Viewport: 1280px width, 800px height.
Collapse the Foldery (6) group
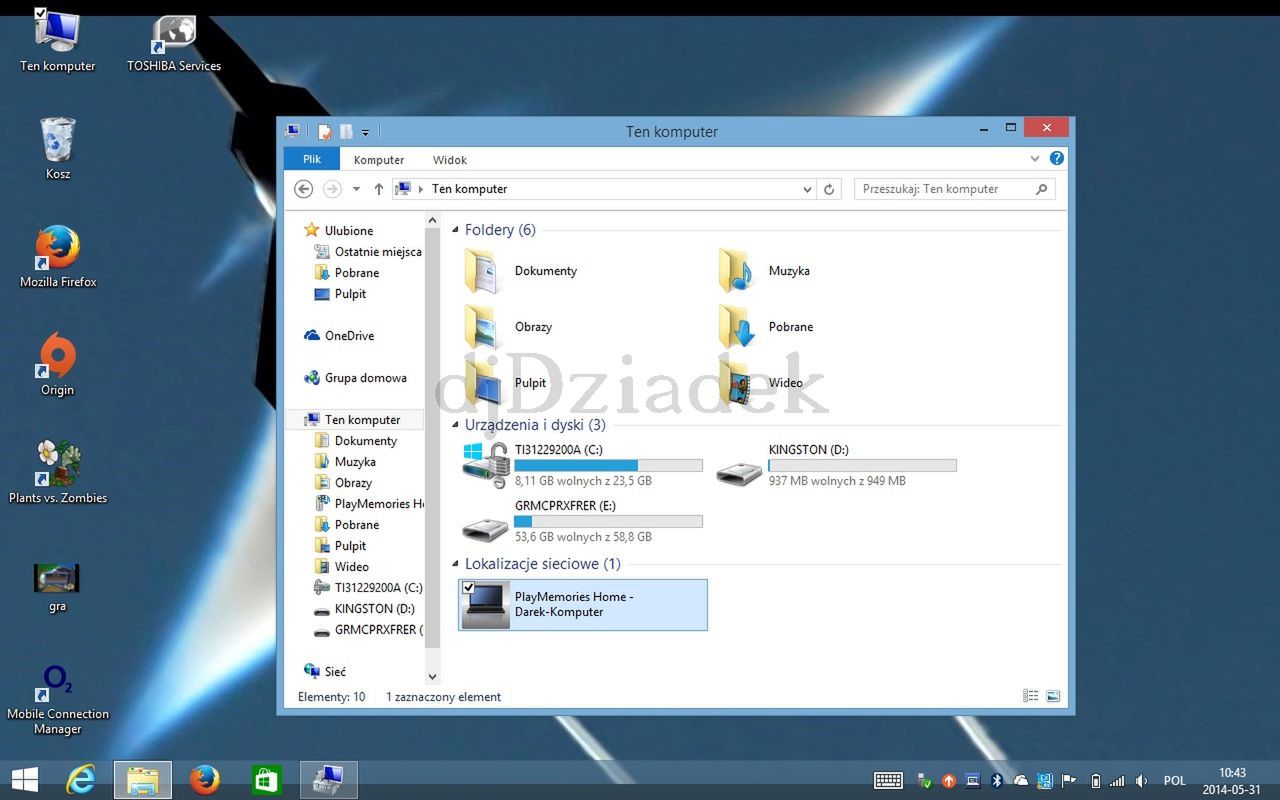(453, 231)
